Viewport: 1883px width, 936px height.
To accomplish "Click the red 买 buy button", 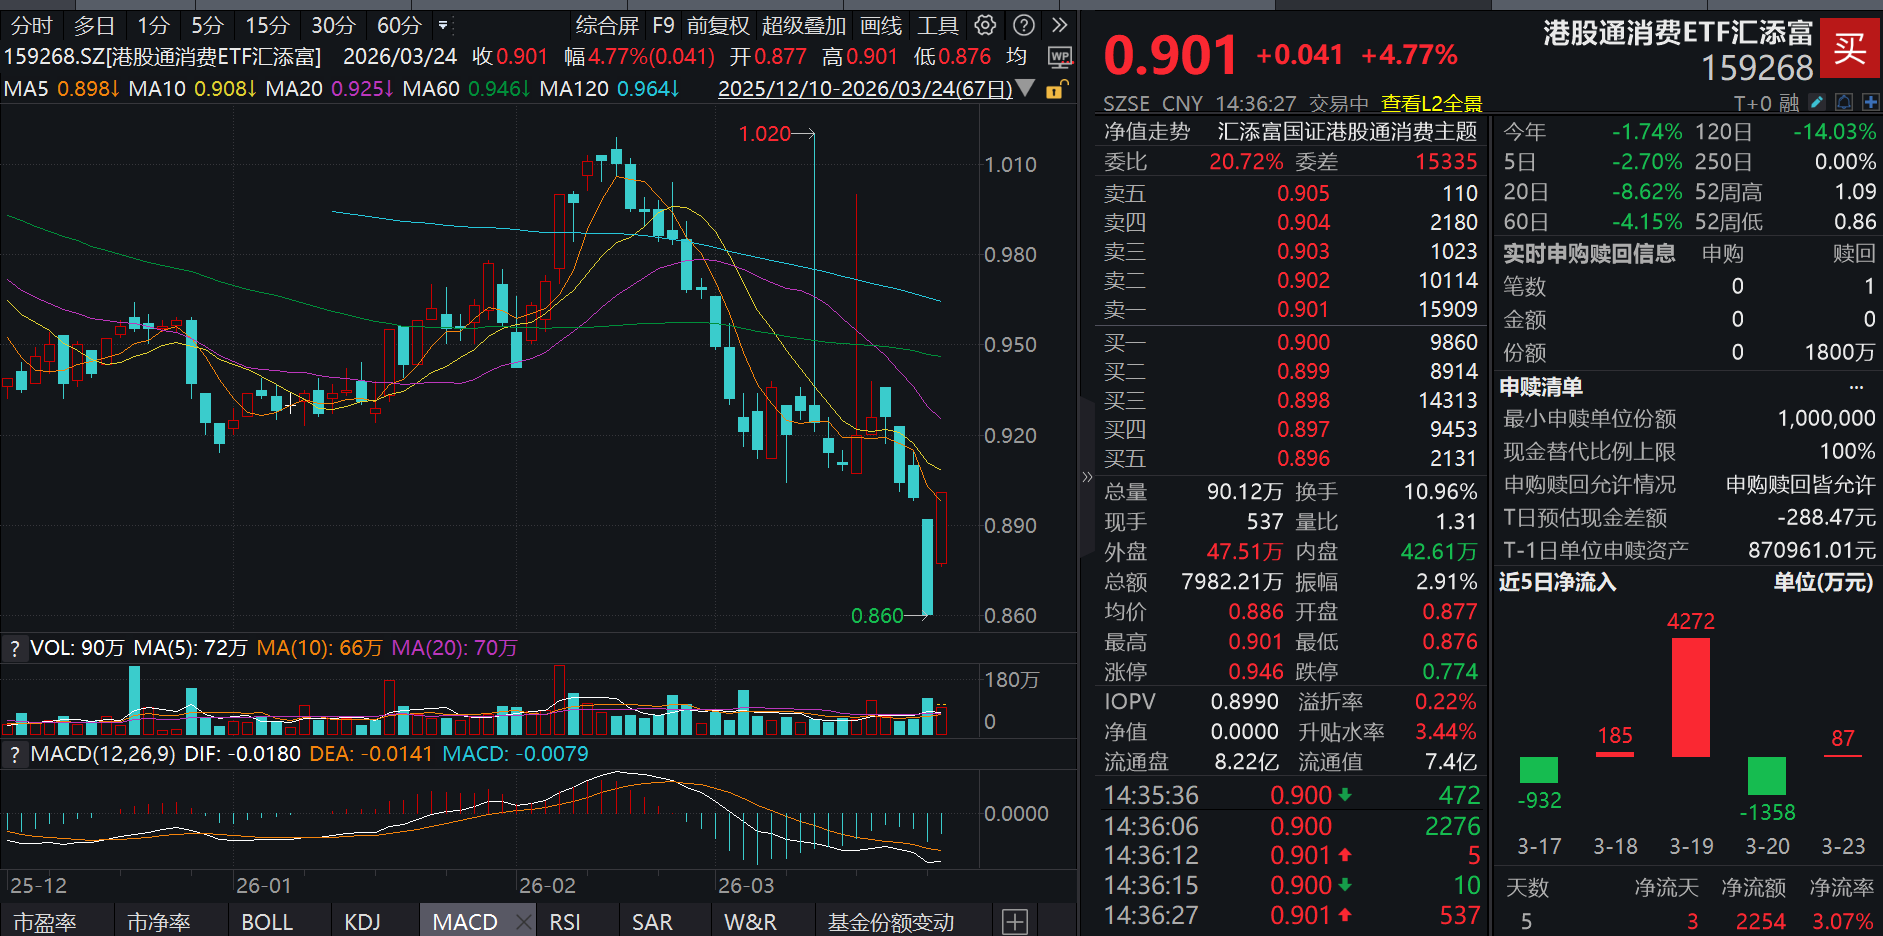I will [x=1849, y=47].
